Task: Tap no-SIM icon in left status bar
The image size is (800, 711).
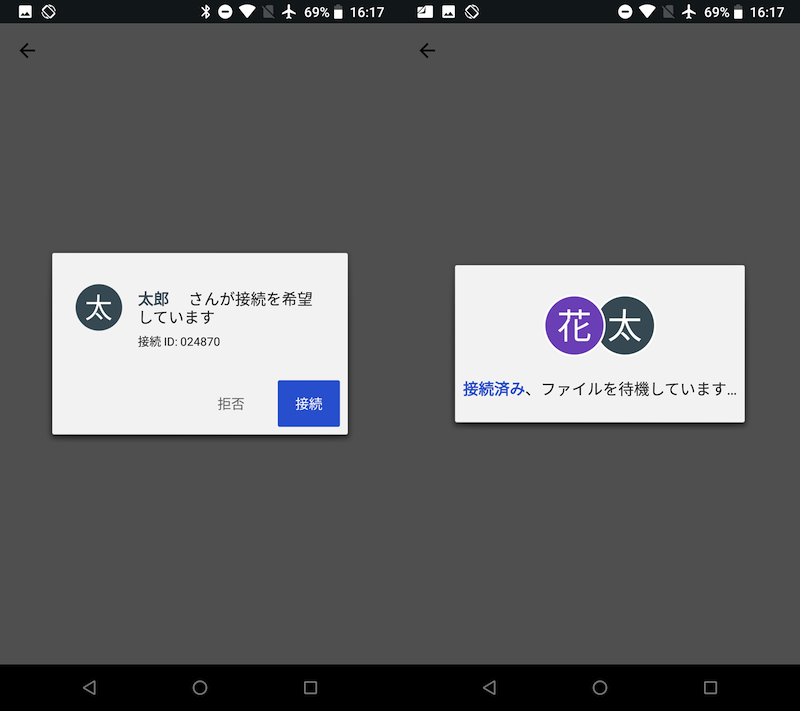Action: pos(268,12)
